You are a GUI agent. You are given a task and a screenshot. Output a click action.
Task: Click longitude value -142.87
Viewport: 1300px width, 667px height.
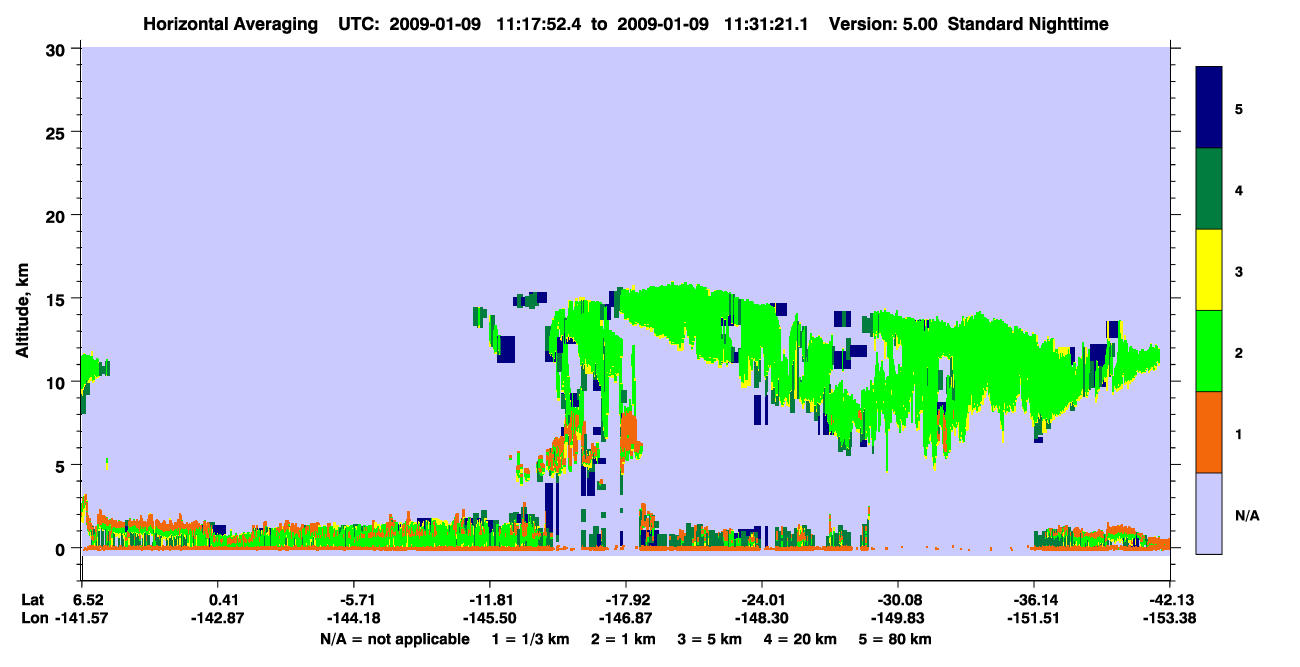pos(218,619)
